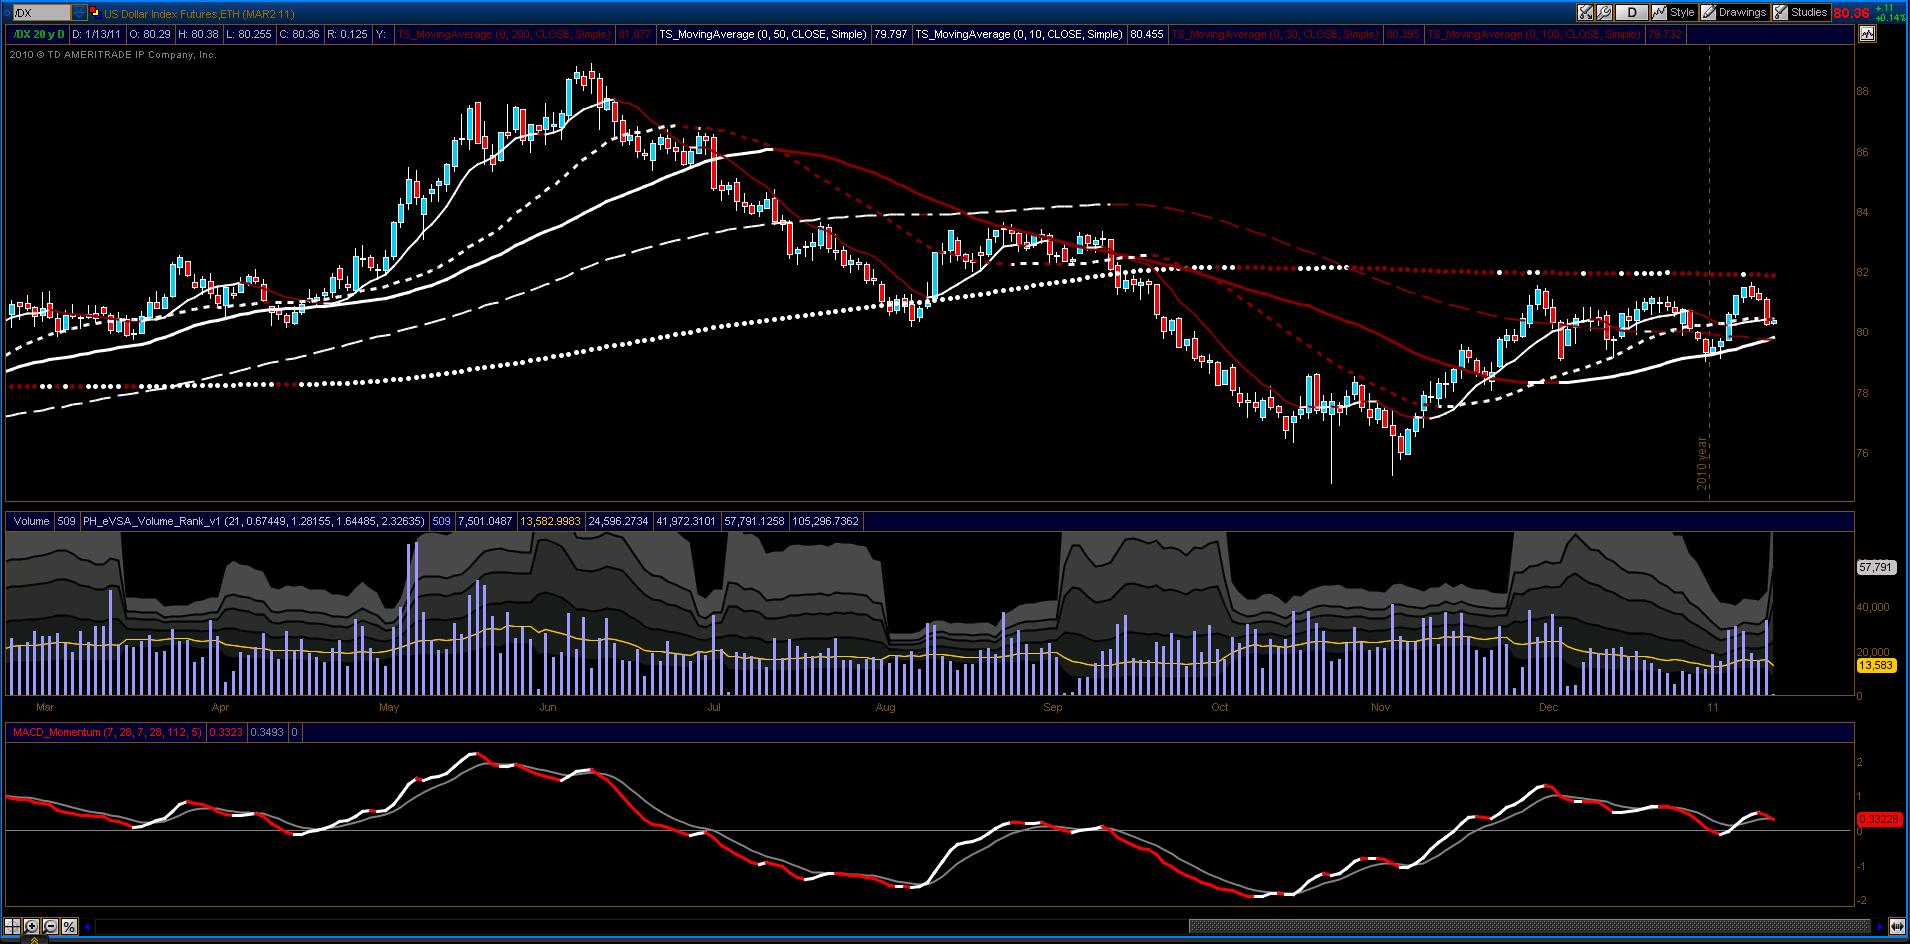
Task: Click the colored squares symbol link icon
Action: click(94, 13)
